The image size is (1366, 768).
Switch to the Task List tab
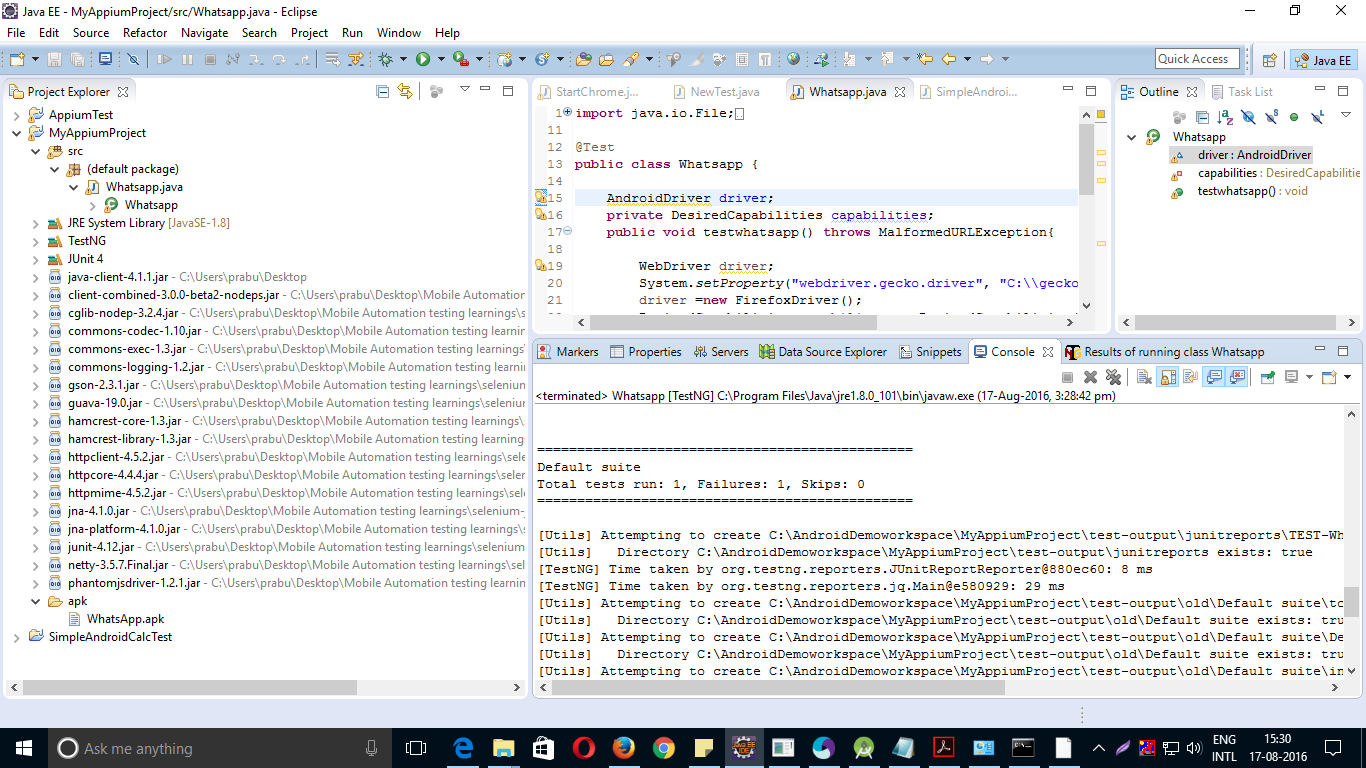(x=1241, y=91)
